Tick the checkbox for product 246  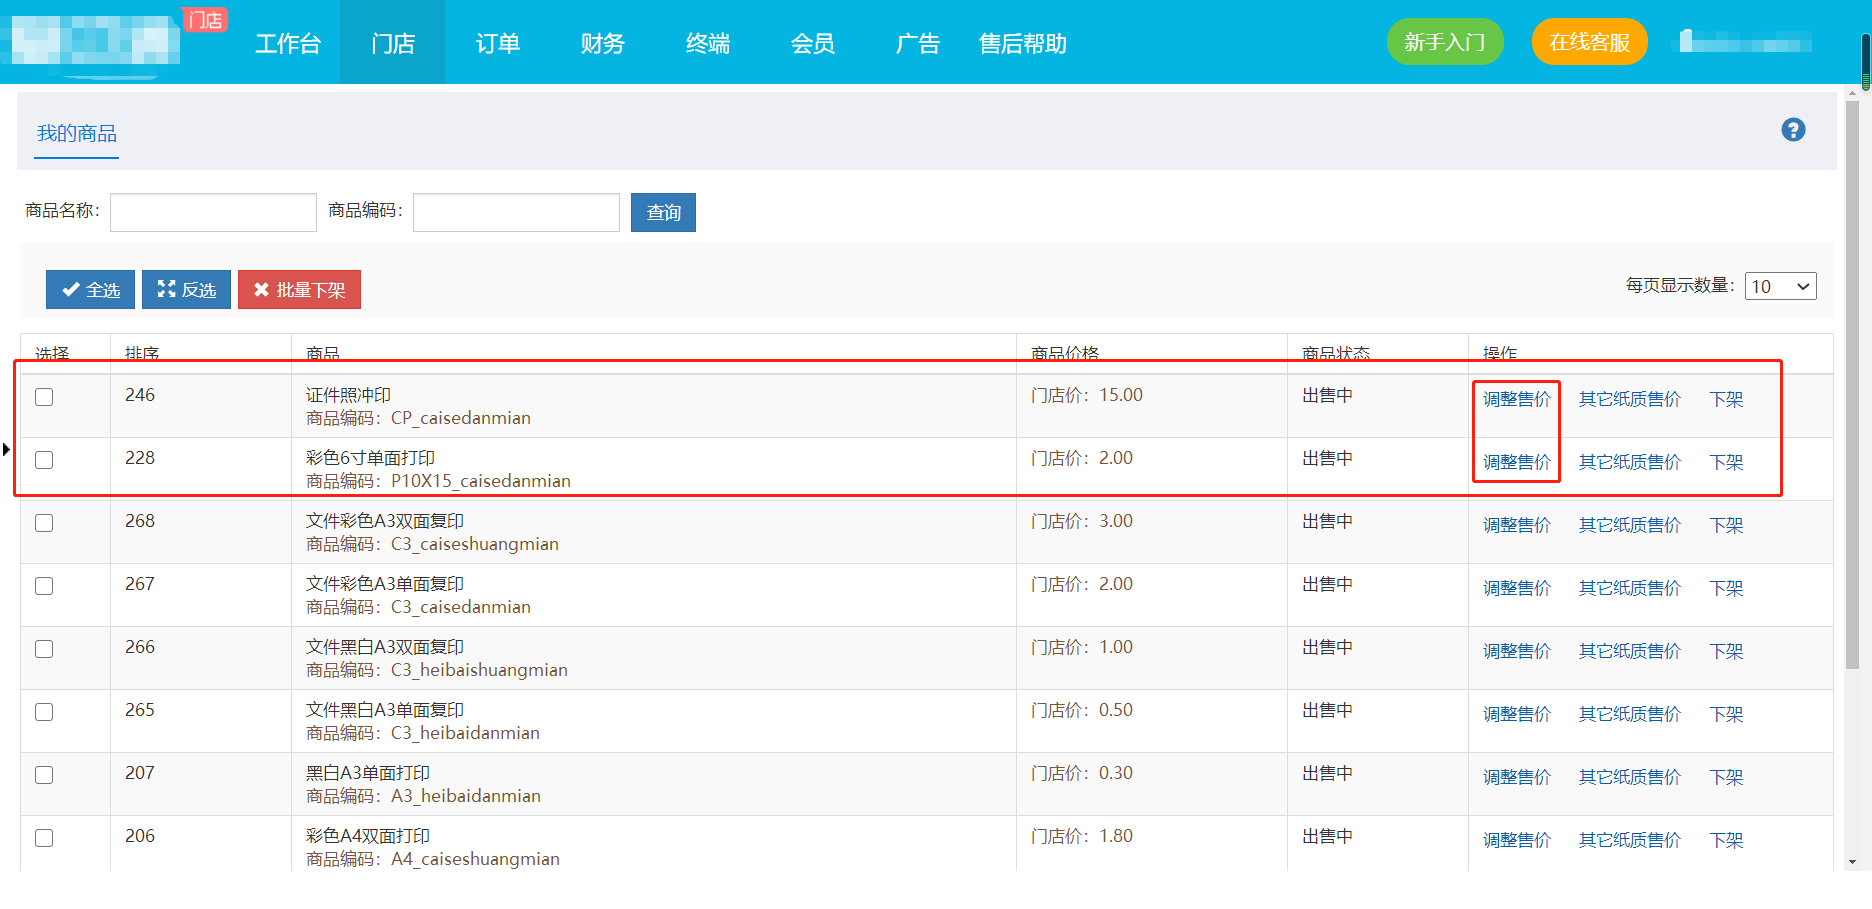[44, 397]
